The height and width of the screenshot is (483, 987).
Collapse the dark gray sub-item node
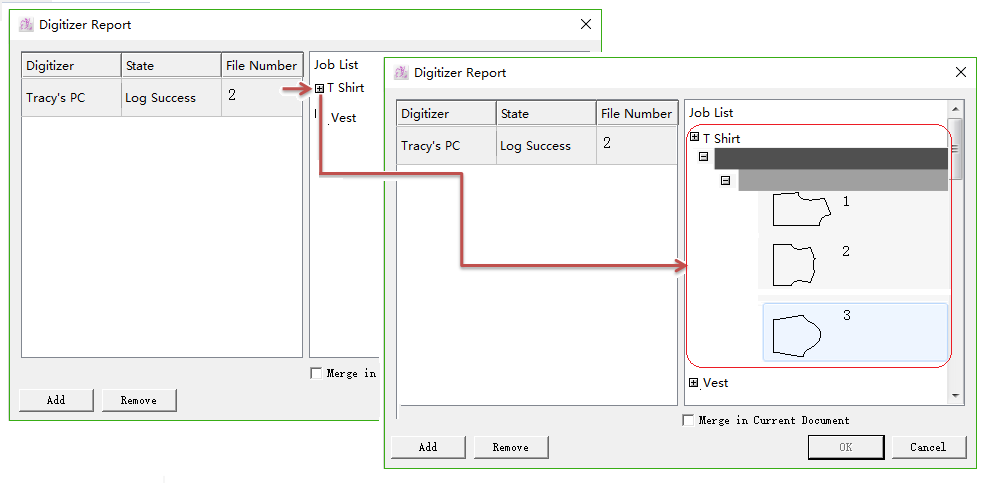[x=704, y=158]
